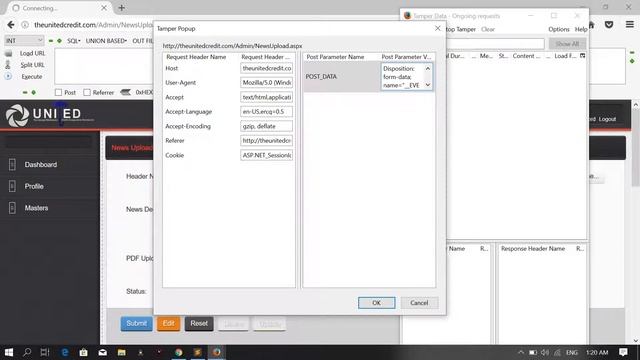Click OK in the Tamper Popup

pos(376,303)
